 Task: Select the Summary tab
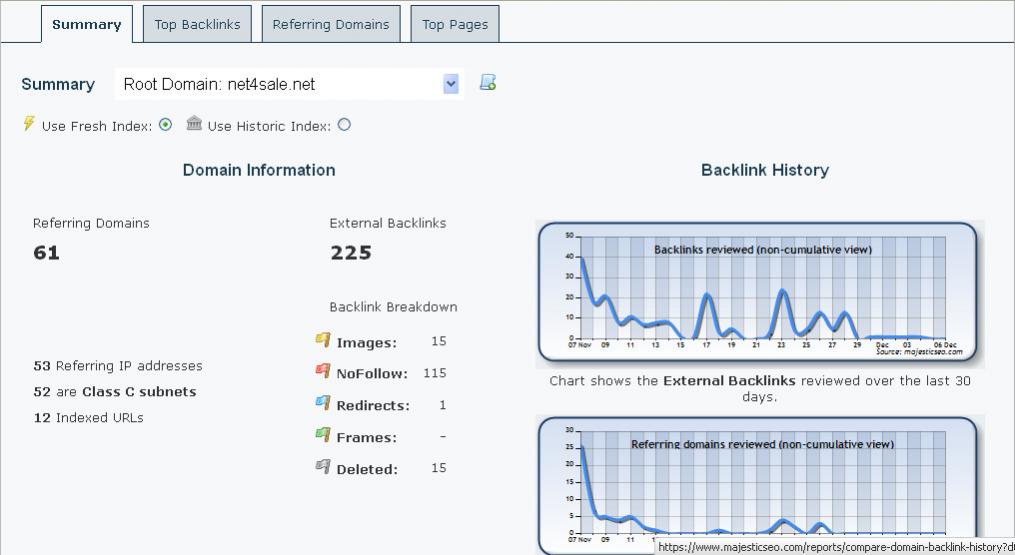[x=87, y=25]
